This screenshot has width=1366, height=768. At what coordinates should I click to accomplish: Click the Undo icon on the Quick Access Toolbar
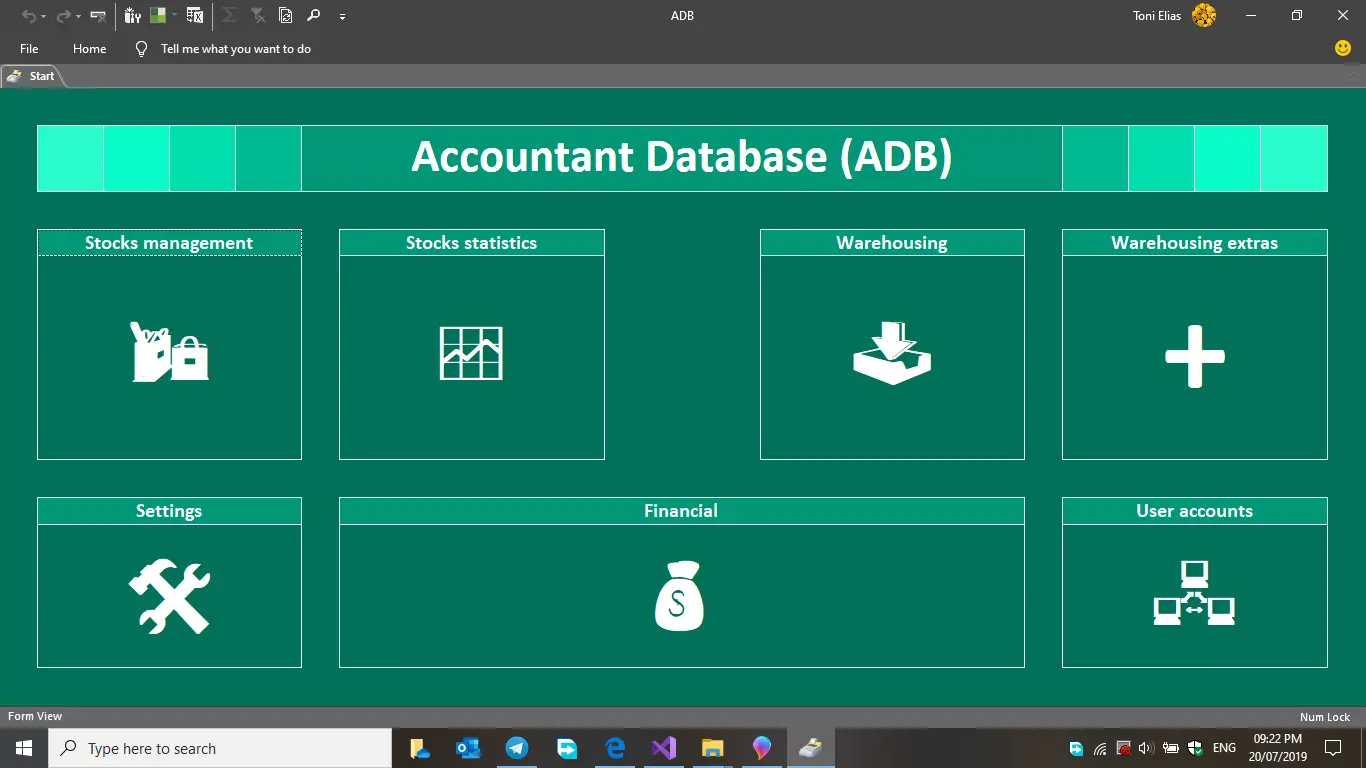point(29,15)
